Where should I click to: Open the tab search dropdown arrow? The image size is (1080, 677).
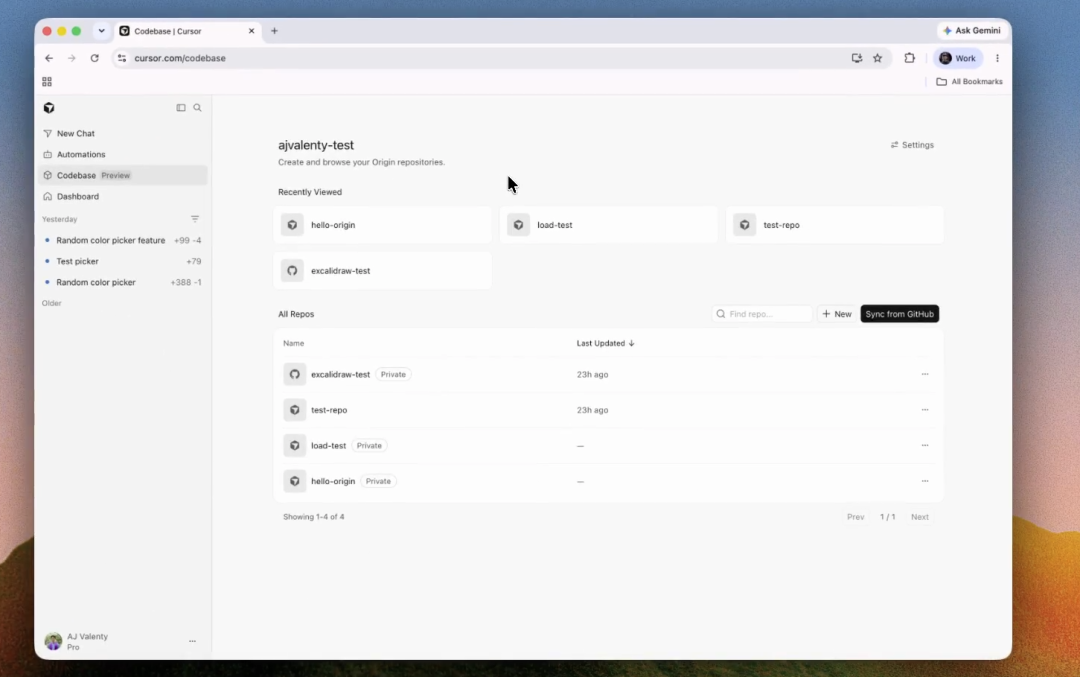(x=101, y=31)
